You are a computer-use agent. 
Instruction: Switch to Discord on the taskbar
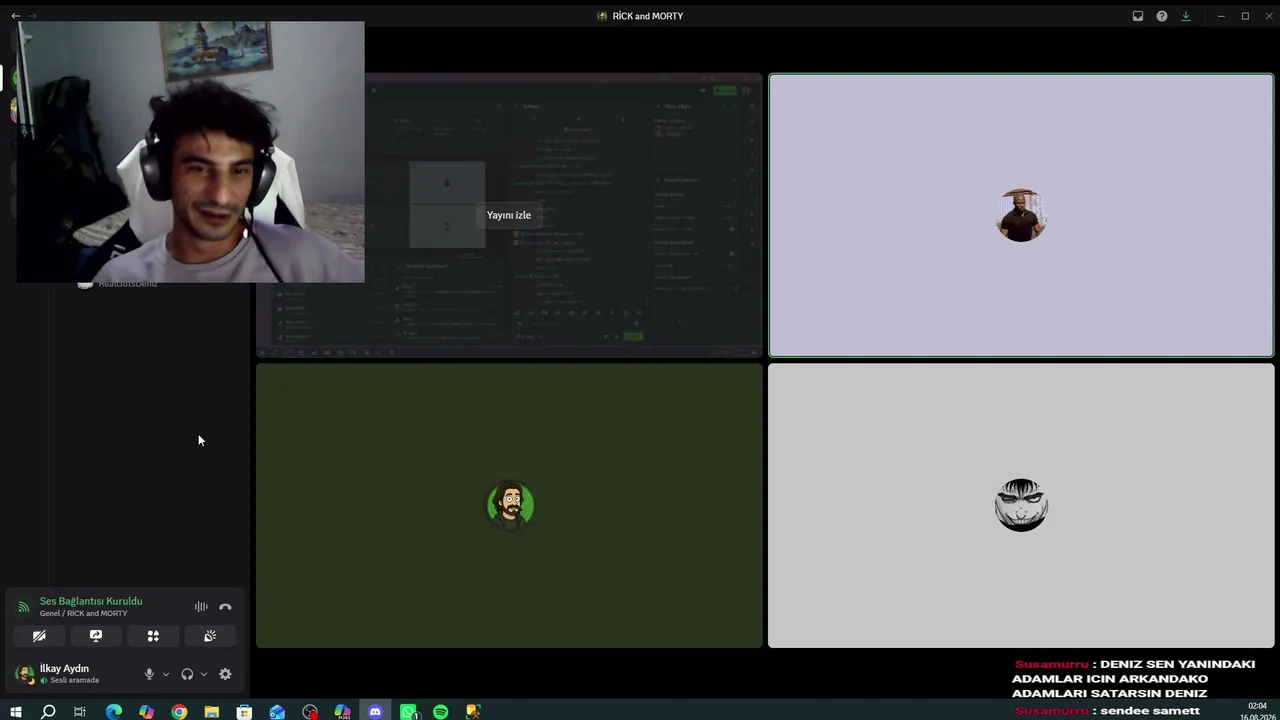375,712
